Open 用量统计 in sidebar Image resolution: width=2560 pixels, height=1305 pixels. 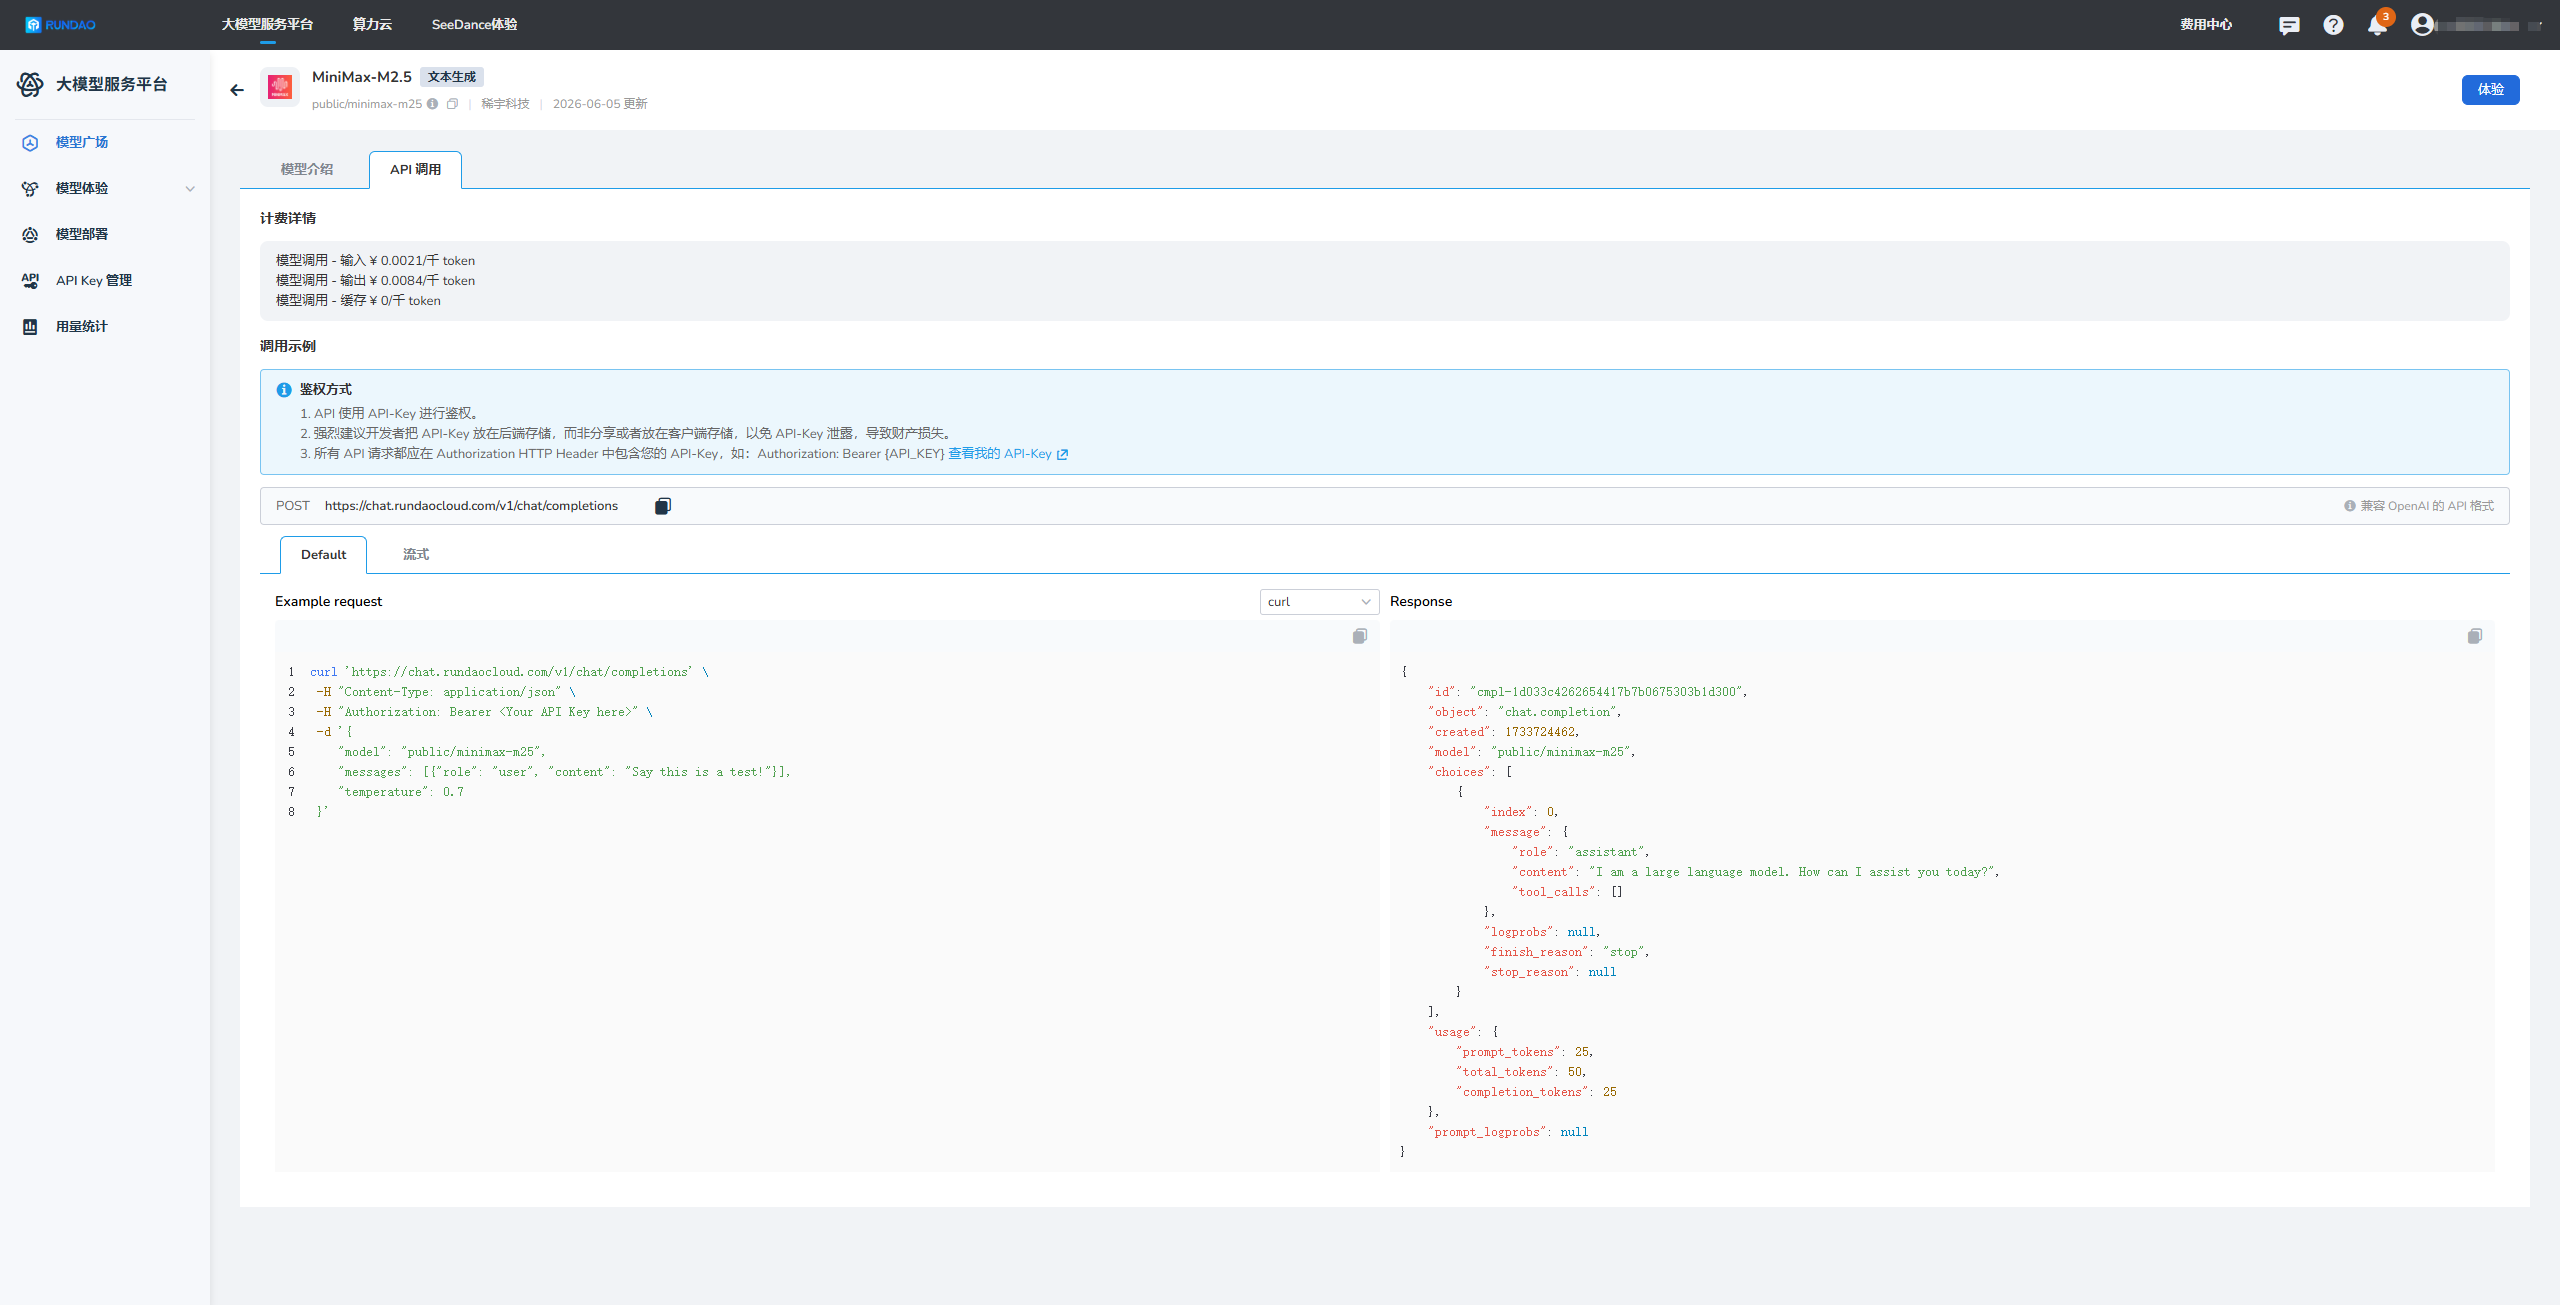coord(82,327)
